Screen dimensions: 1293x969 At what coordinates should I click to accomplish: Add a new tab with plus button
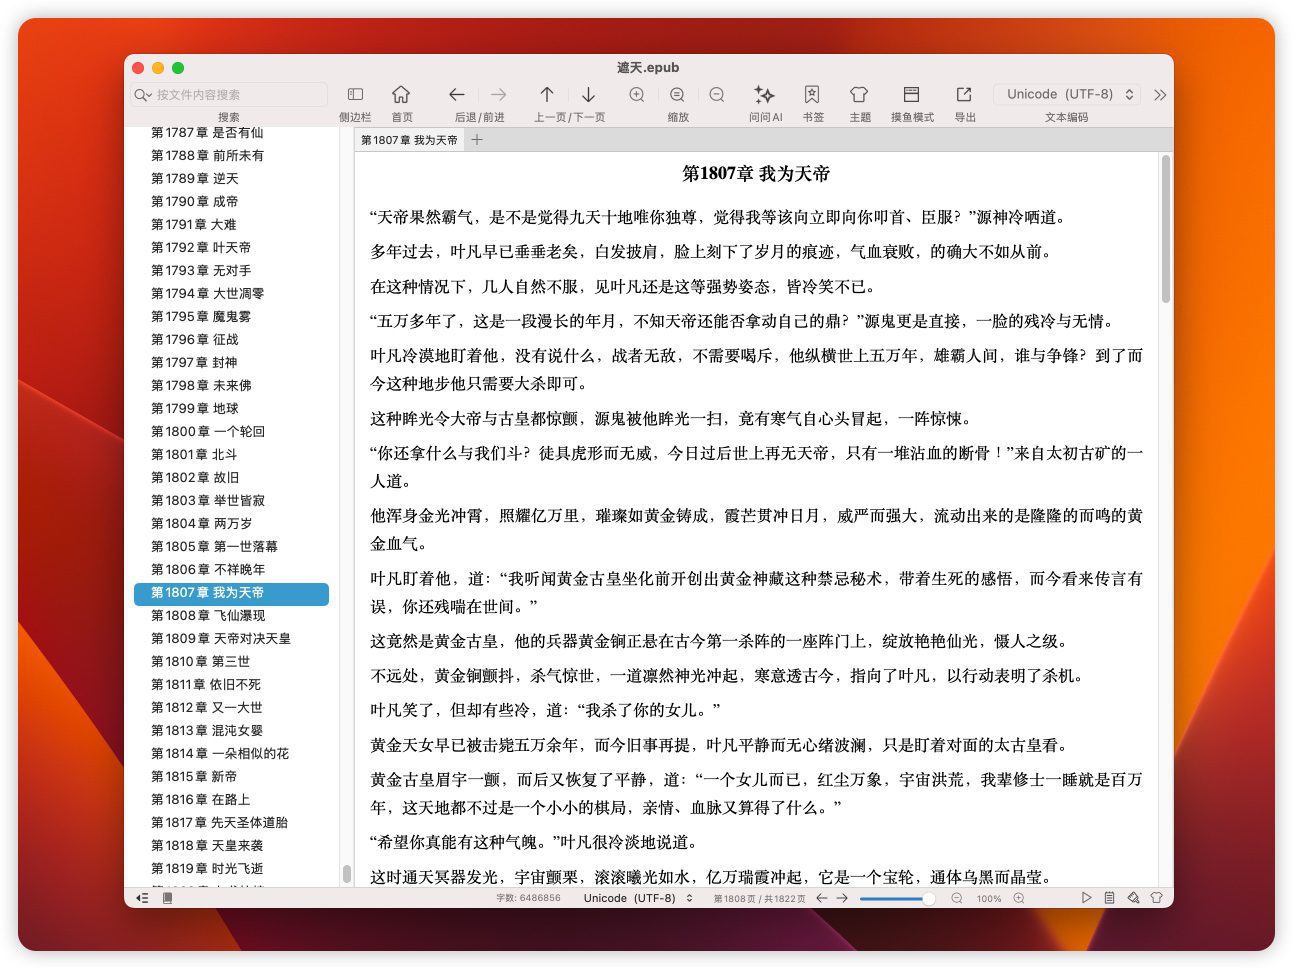click(x=477, y=140)
